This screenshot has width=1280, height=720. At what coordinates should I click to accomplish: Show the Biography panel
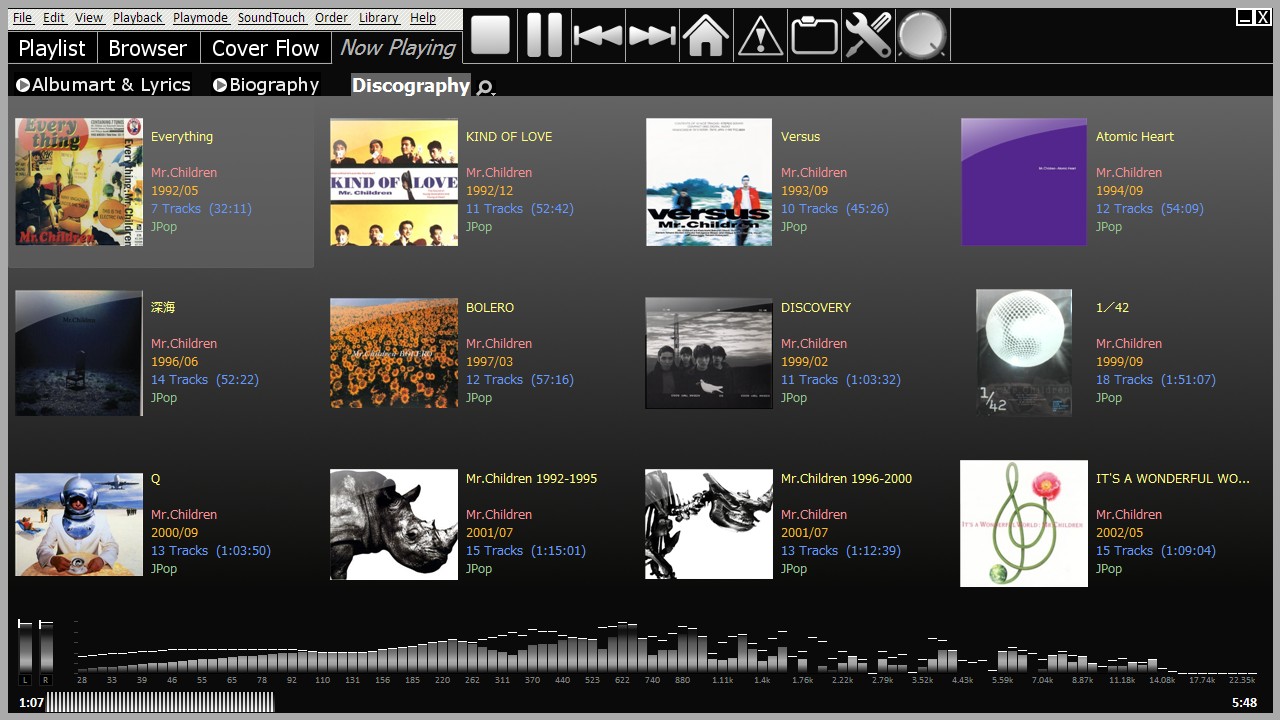(266, 85)
